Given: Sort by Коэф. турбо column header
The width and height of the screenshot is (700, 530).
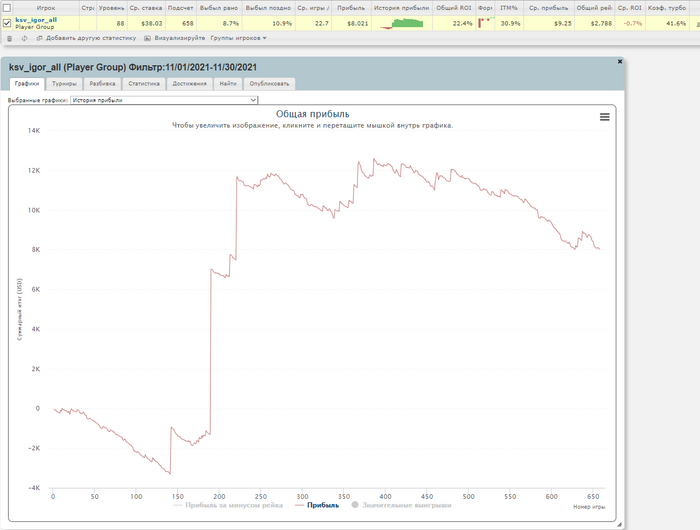Looking at the screenshot, I should [x=667, y=8].
